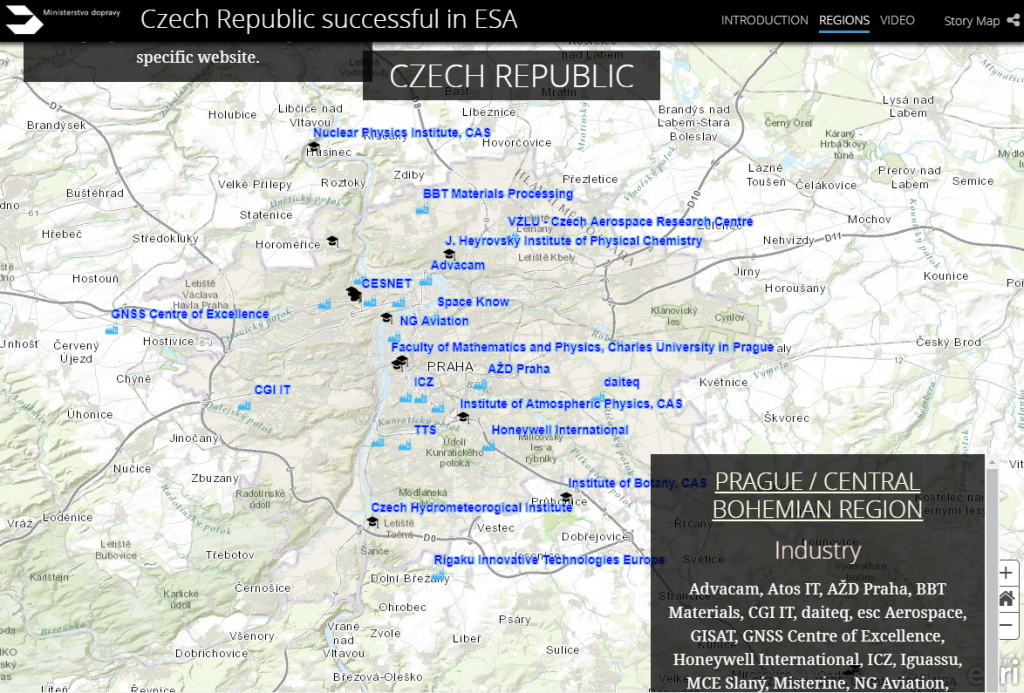This screenshot has width=1024, height=693.
Task: Switch to the REGIONS tab
Action: [x=844, y=20]
